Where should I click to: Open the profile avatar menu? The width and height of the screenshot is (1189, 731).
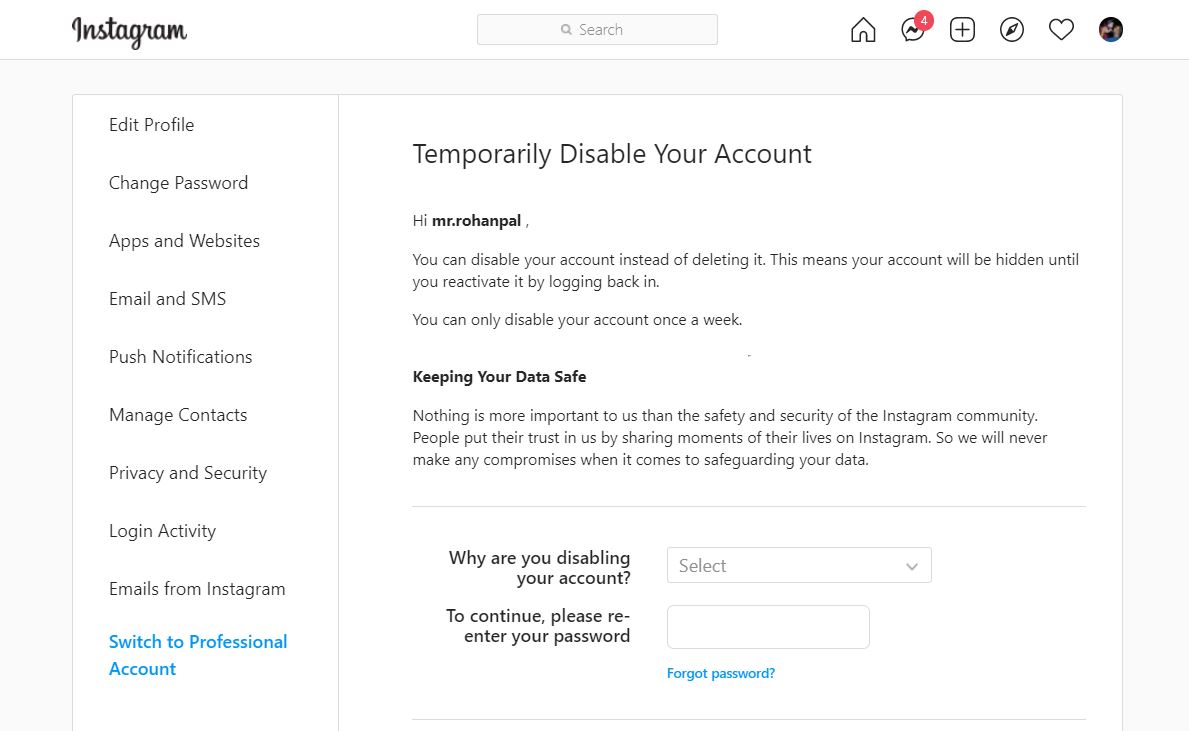(x=1111, y=30)
